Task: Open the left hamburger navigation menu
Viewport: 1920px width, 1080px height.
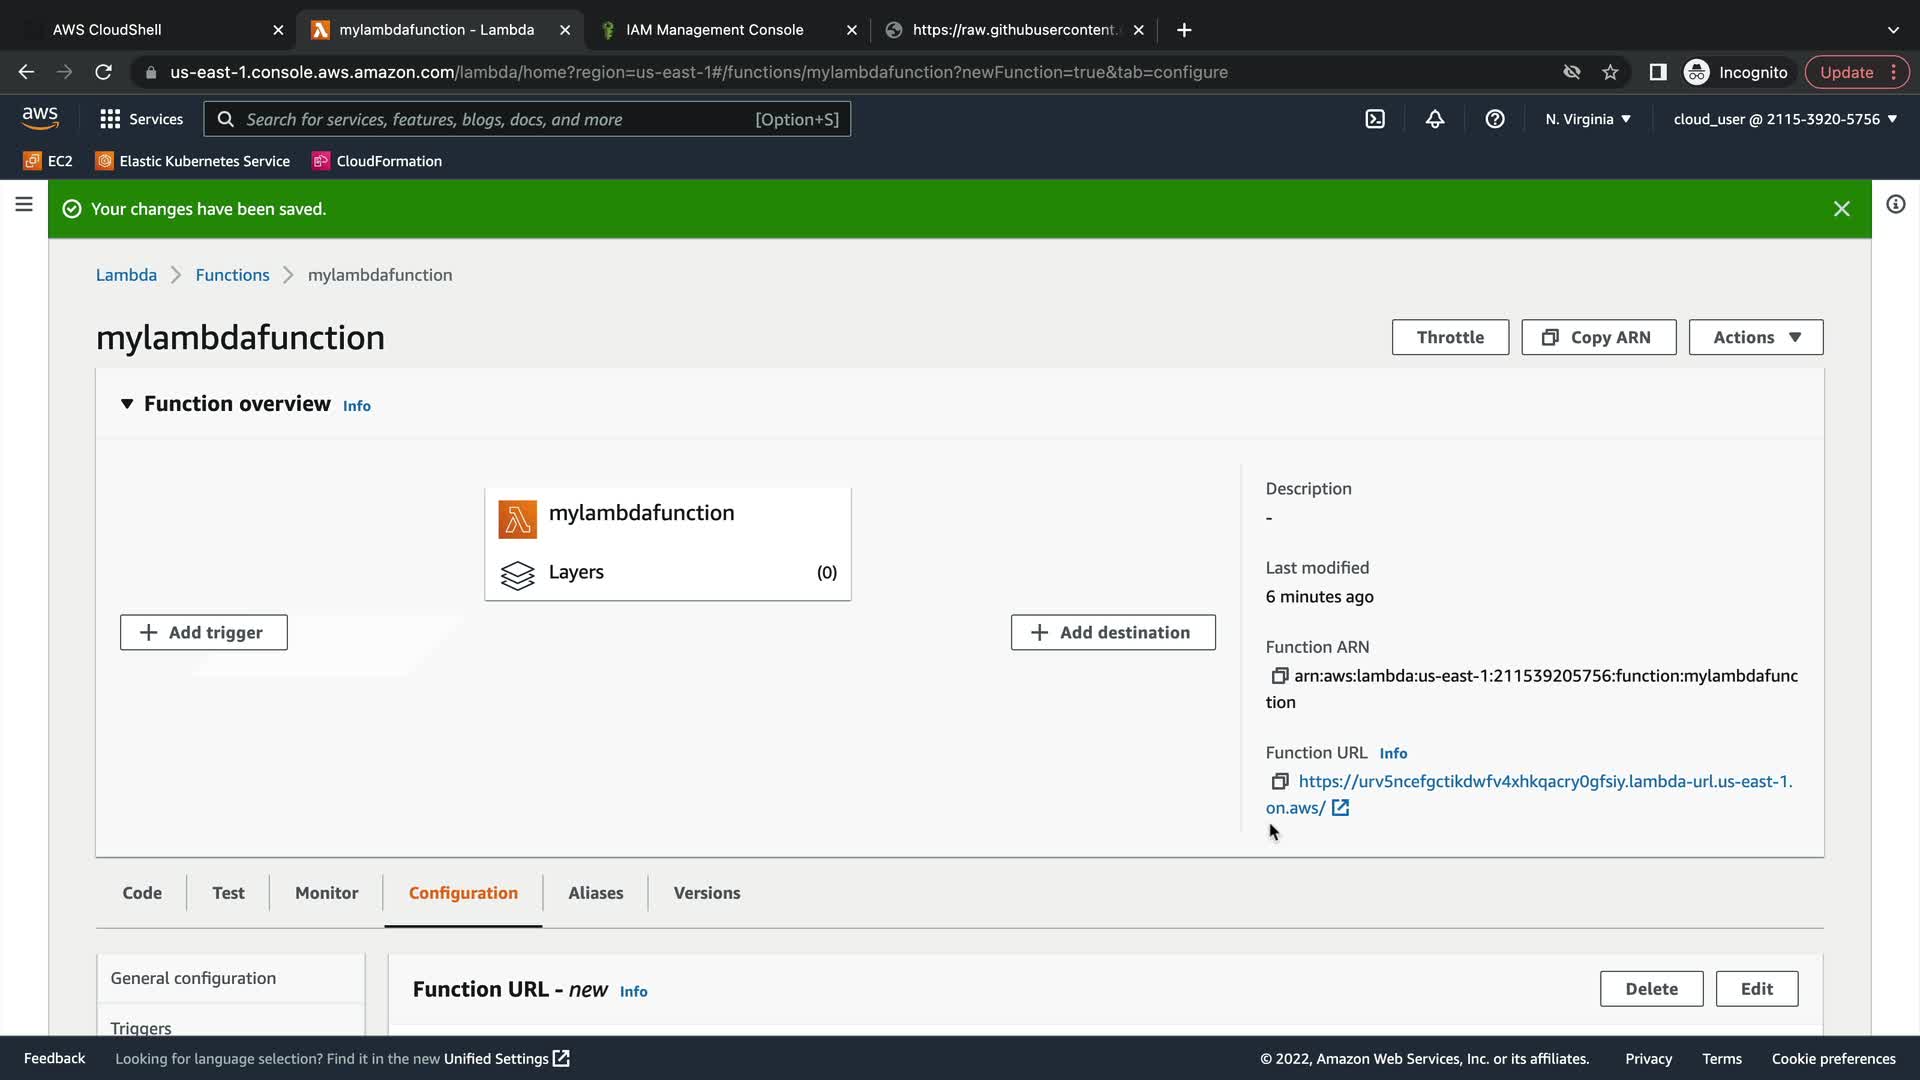Action: (x=24, y=205)
